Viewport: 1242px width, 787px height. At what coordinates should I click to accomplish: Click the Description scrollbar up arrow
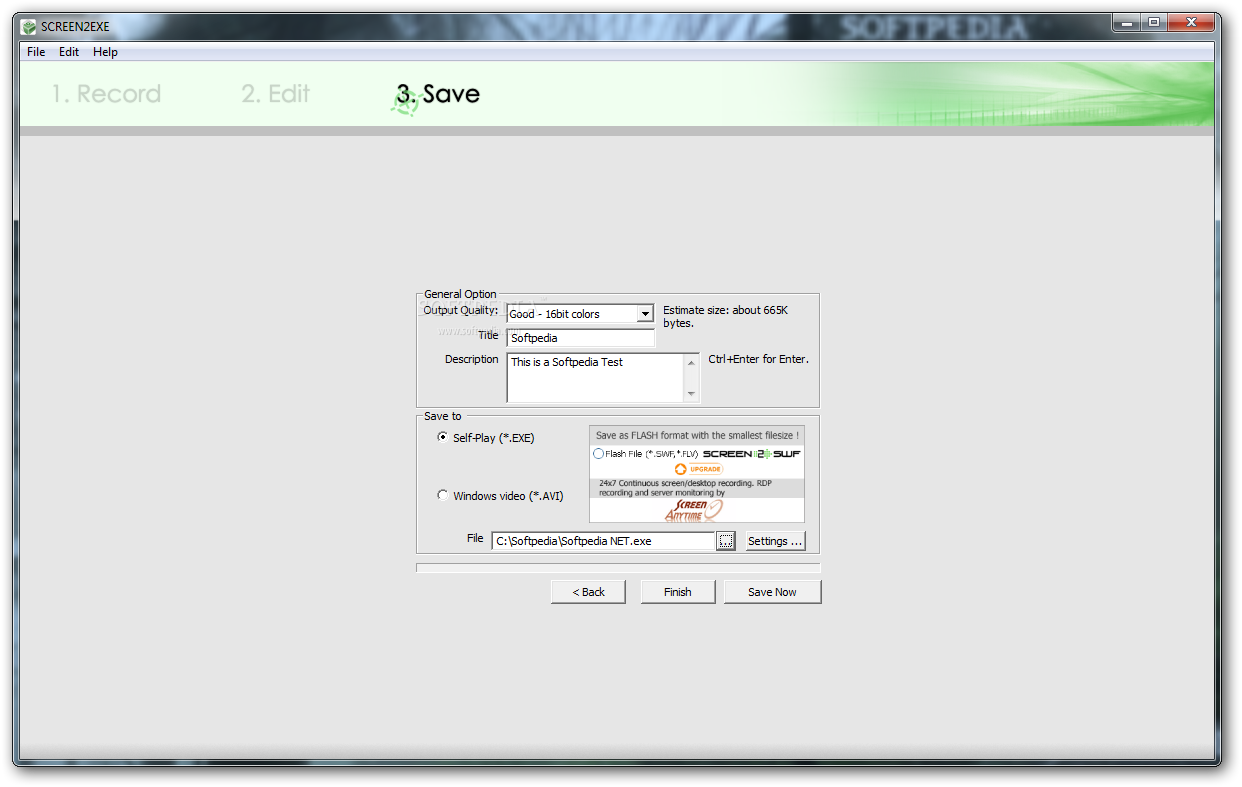(x=691, y=363)
